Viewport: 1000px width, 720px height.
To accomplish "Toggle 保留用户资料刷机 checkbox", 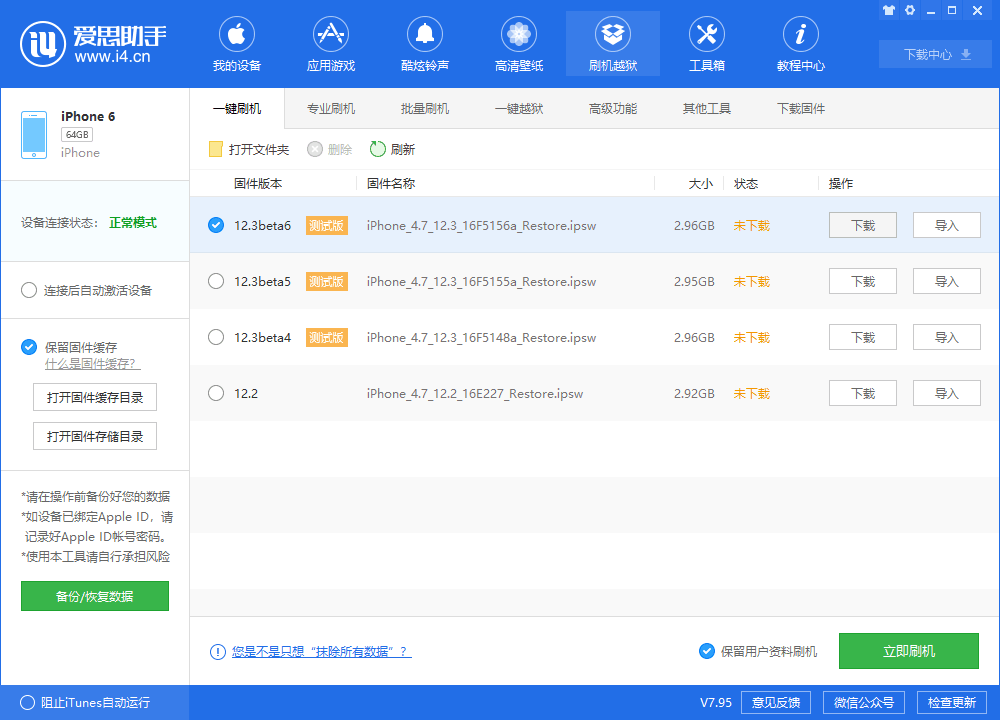I will (x=707, y=651).
